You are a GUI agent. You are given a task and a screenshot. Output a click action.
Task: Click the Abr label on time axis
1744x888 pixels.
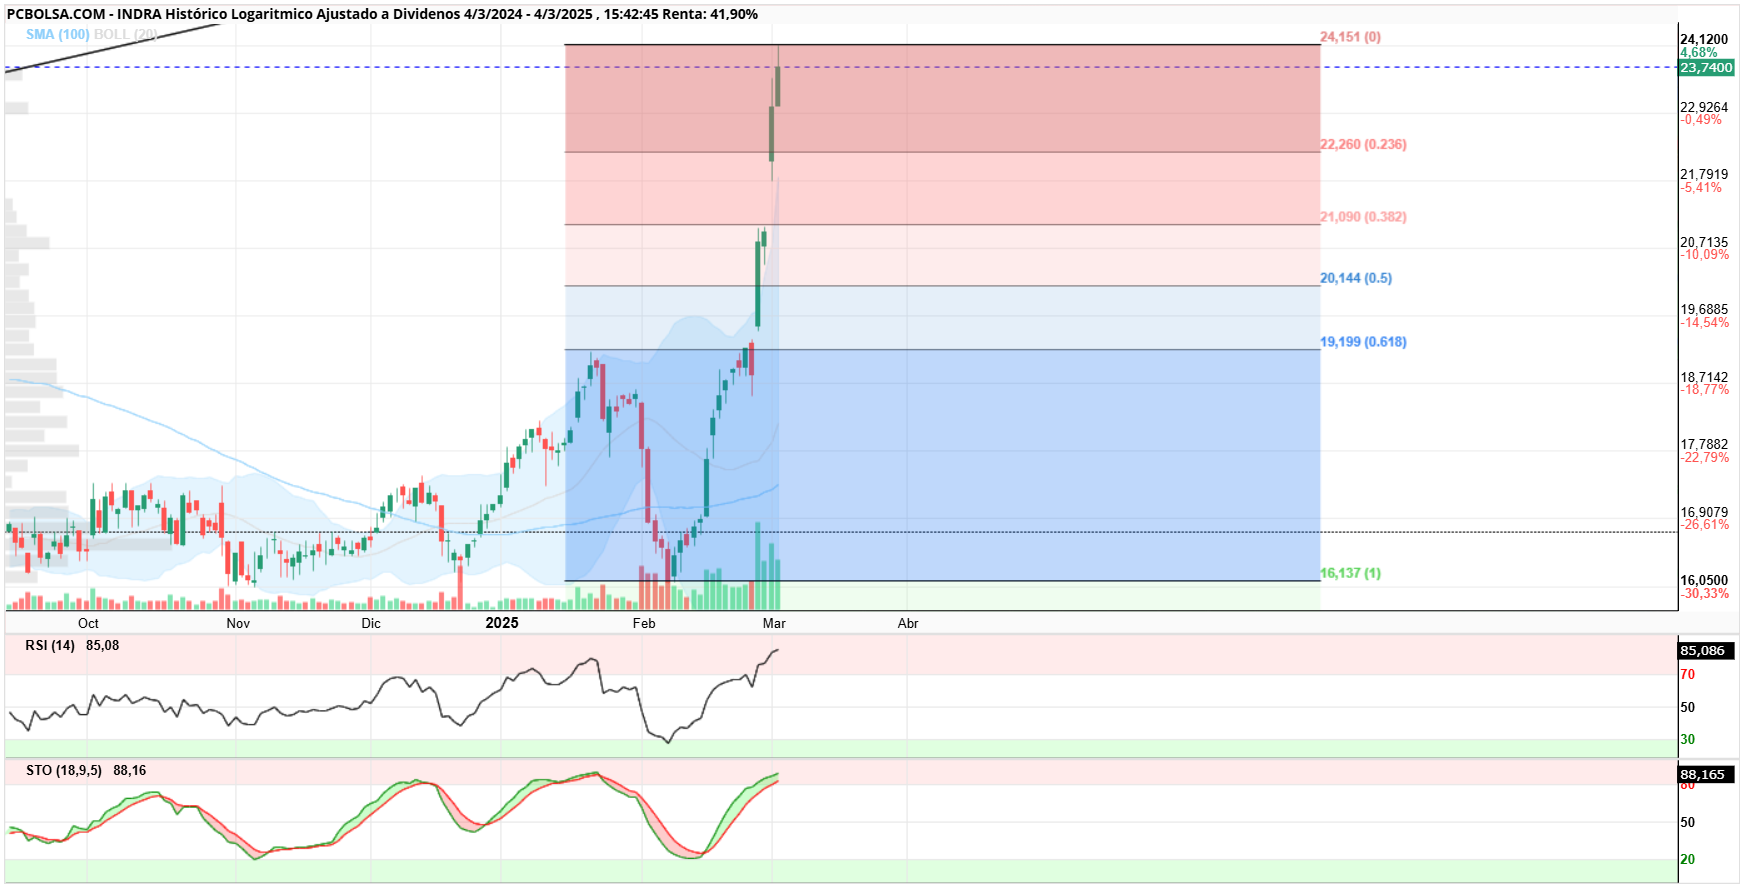[x=908, y=623]
